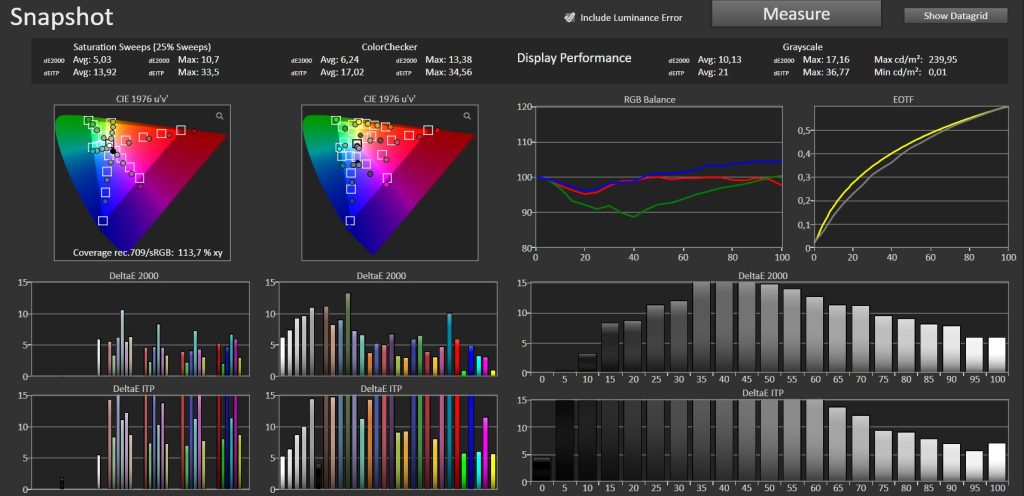Click the ColorChecker dEITP Avg: 17,02 value
1024x496 pixels.
pos(343,72)
